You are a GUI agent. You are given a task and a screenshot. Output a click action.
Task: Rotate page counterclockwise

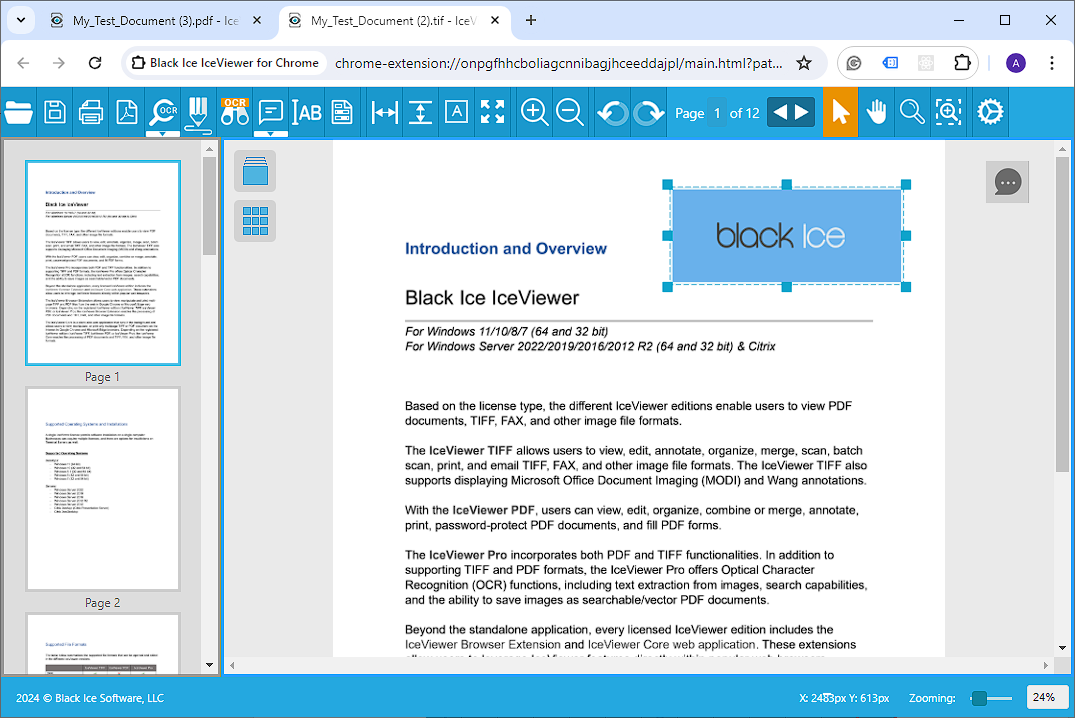pyautogui.click(x=613, y=112)
